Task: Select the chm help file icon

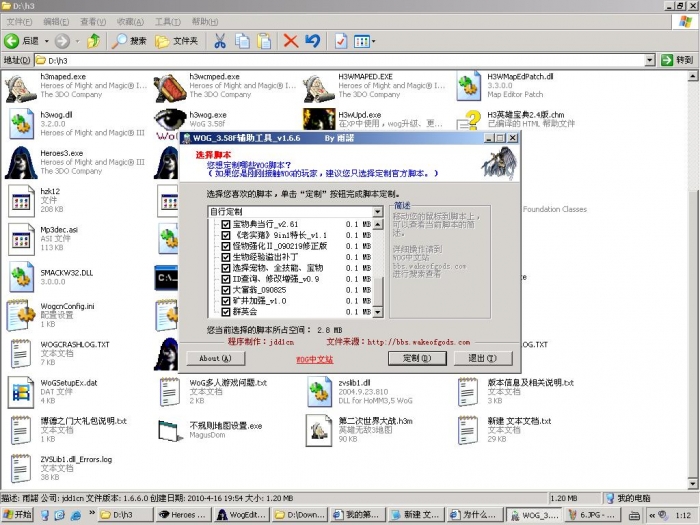Action: [x=469, y=121]
